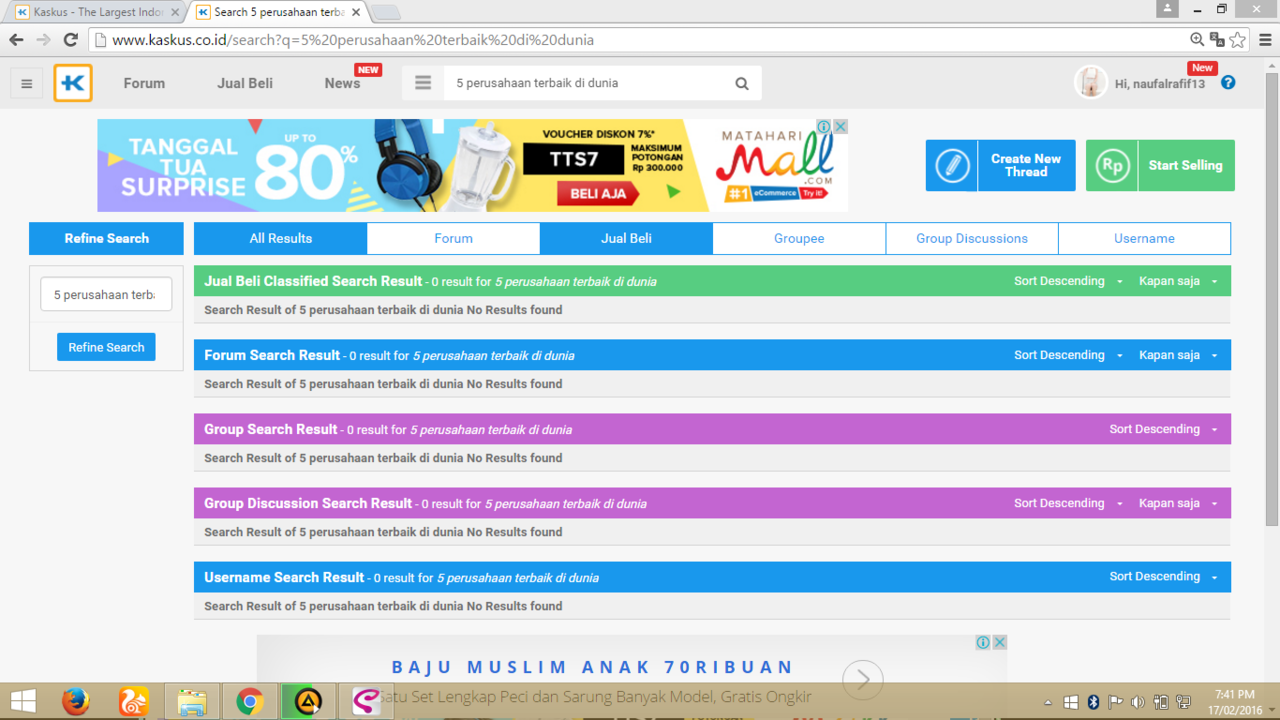Click the Bluetooth tray icon

pos(1093,702)
